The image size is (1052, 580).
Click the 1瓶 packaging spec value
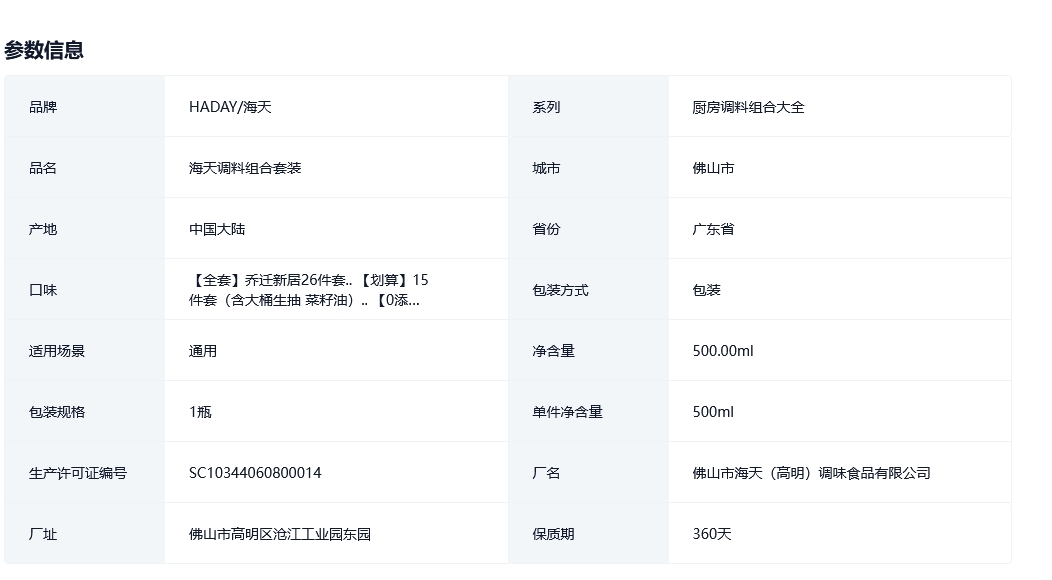[200, 413]
